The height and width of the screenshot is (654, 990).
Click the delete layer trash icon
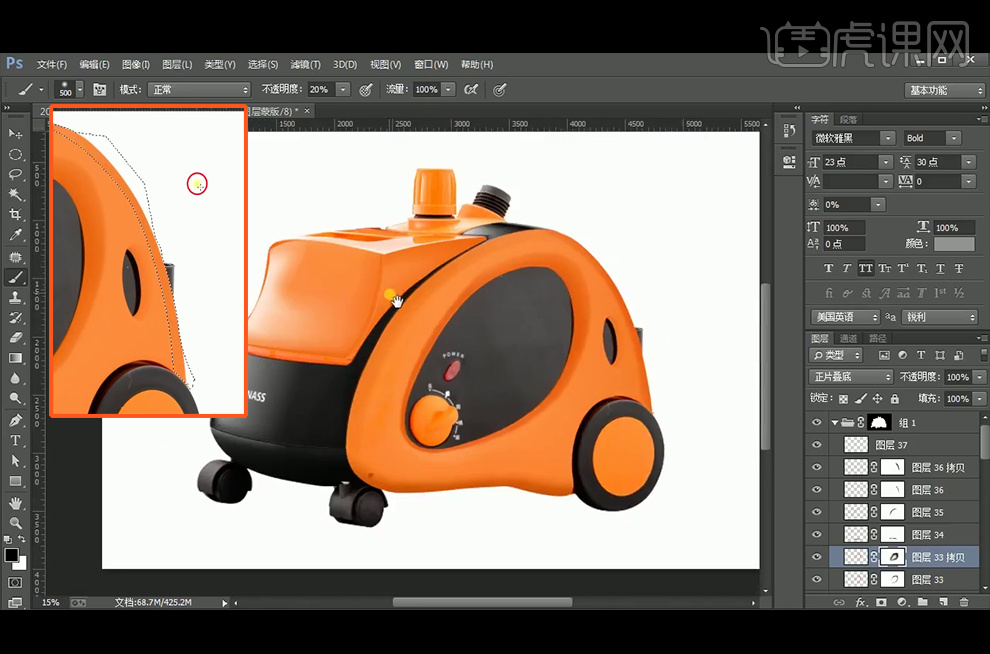(x=964, y=603)
